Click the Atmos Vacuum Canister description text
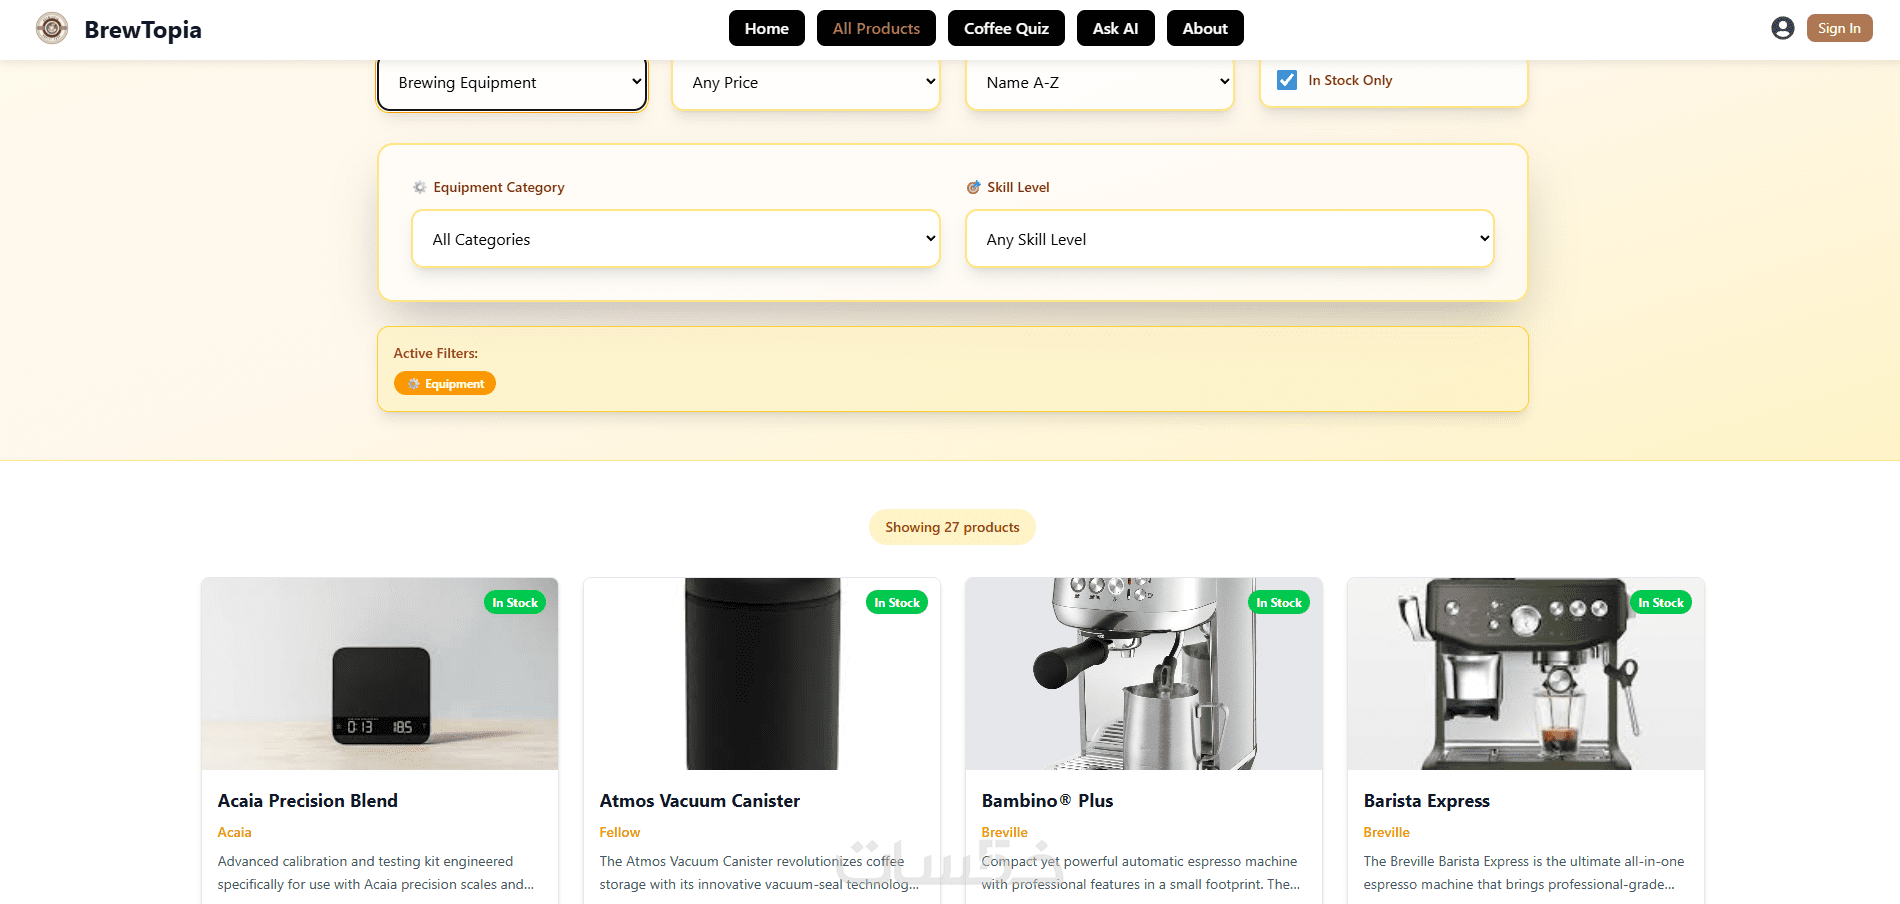1900x904 pixels. (759, 873)
